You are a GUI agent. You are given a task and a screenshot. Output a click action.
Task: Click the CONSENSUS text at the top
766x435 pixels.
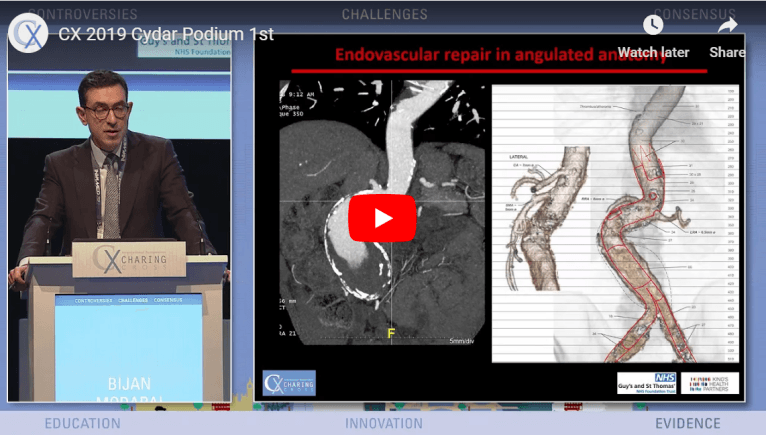tap(690, 14)
